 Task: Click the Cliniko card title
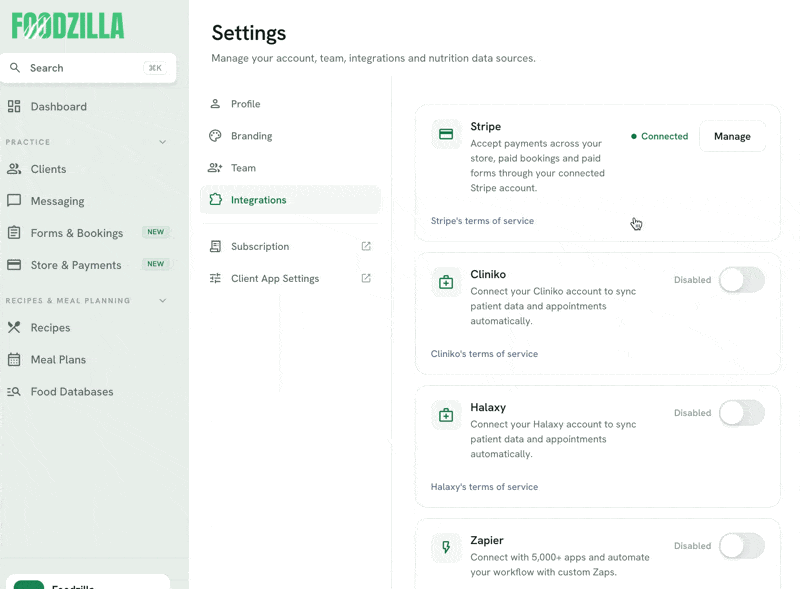pyautogui.click(x=488, y=274)
